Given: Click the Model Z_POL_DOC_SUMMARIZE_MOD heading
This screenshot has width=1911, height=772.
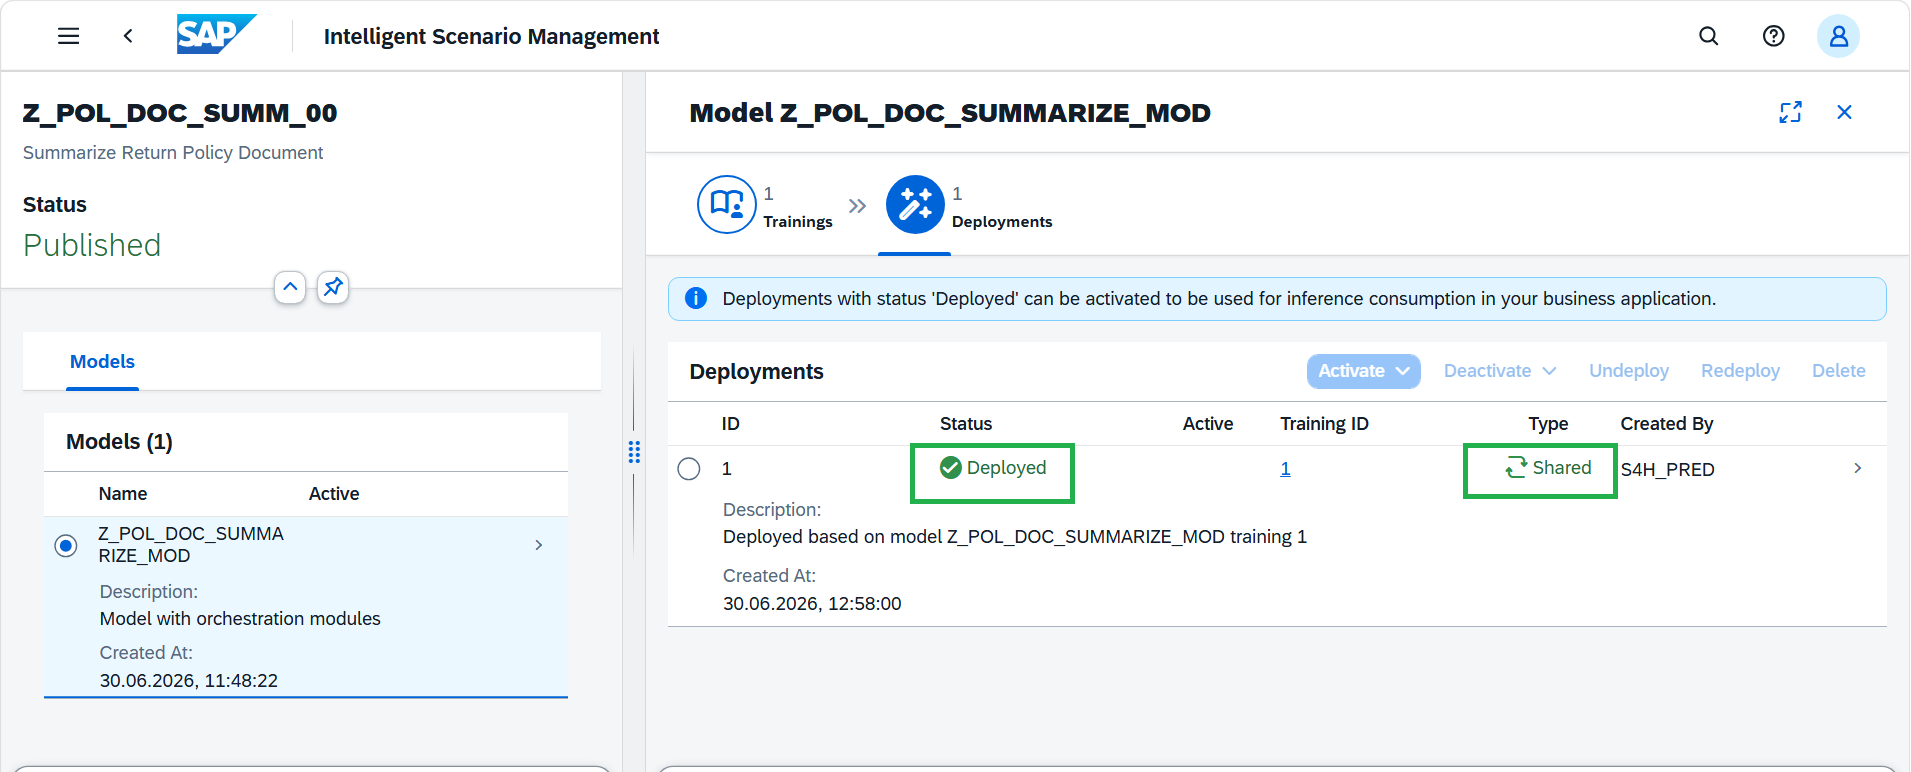Looking at the screenshot, I should [950, 113].
